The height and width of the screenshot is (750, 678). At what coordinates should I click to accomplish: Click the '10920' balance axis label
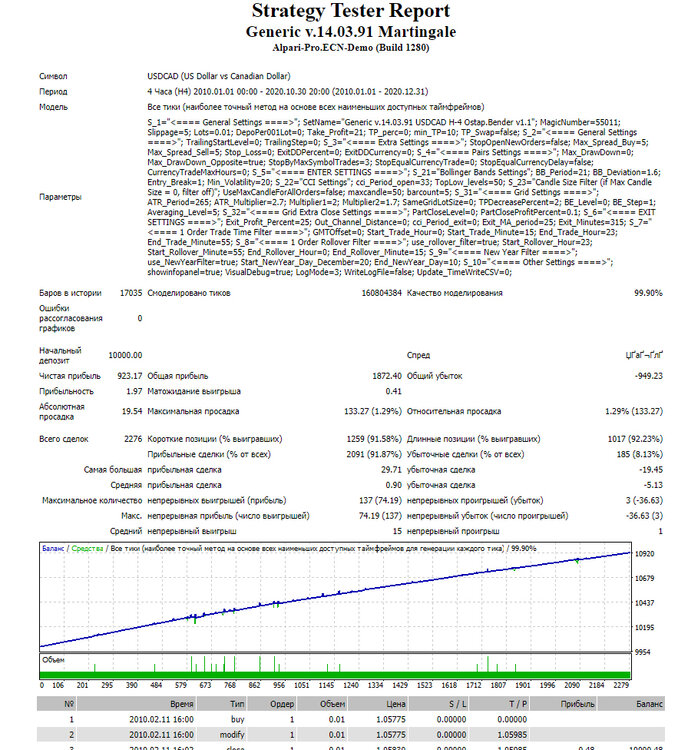[644, 553]
